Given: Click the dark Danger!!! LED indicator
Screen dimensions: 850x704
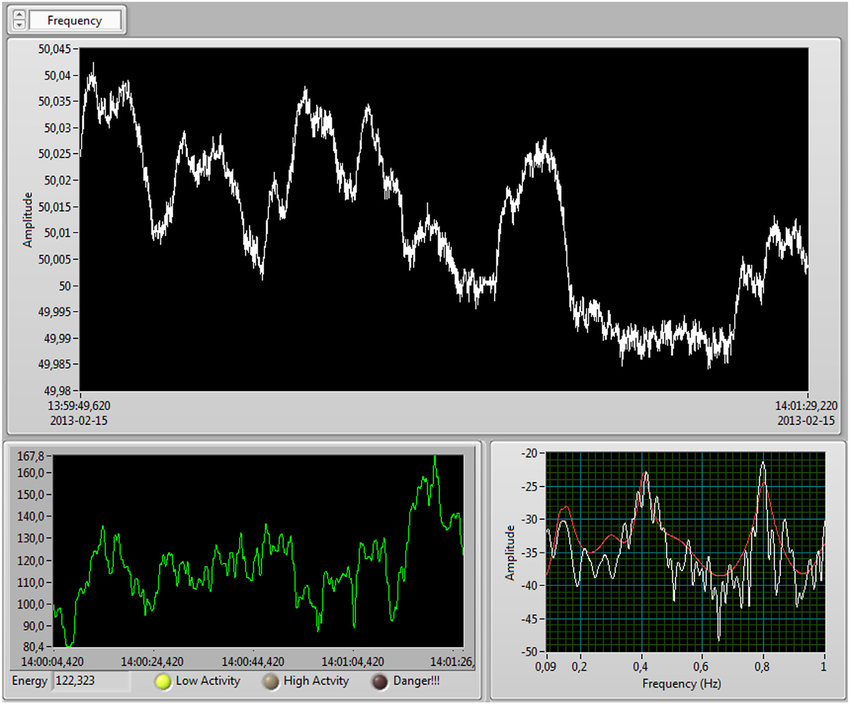Looking at the screenshot, I should point(380,681).
